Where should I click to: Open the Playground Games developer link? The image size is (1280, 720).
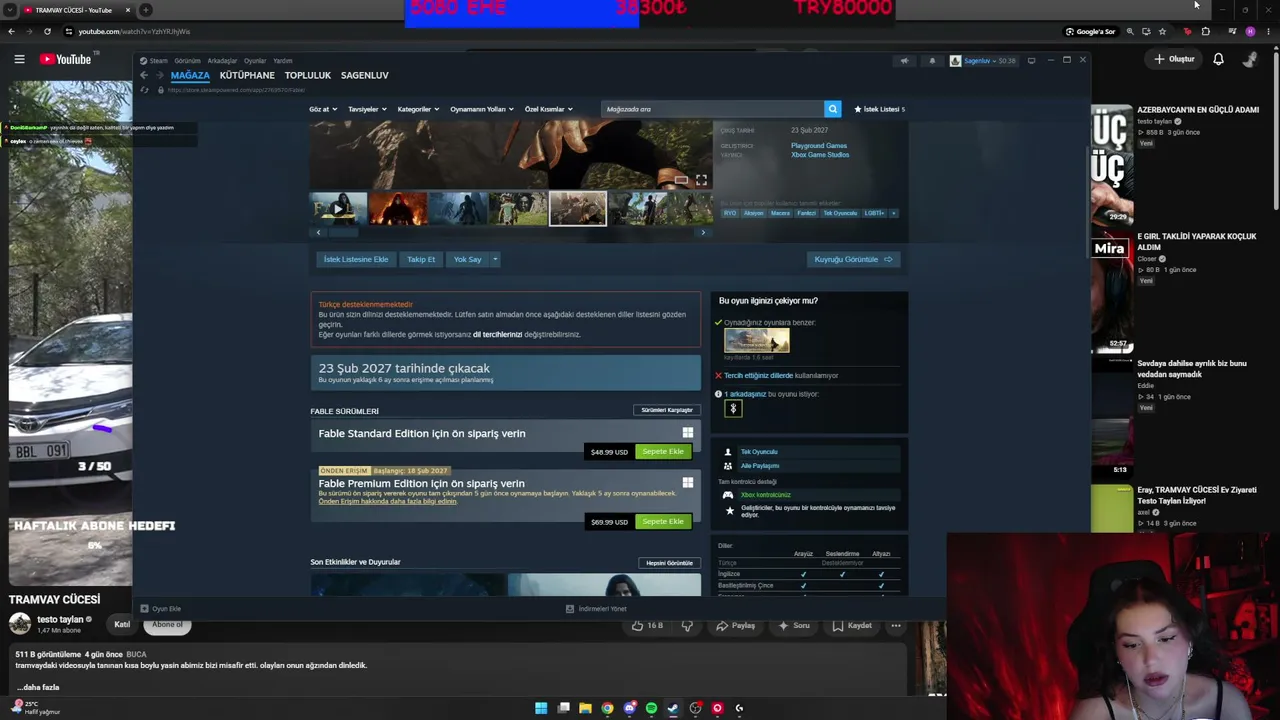(x=819, y=146)
